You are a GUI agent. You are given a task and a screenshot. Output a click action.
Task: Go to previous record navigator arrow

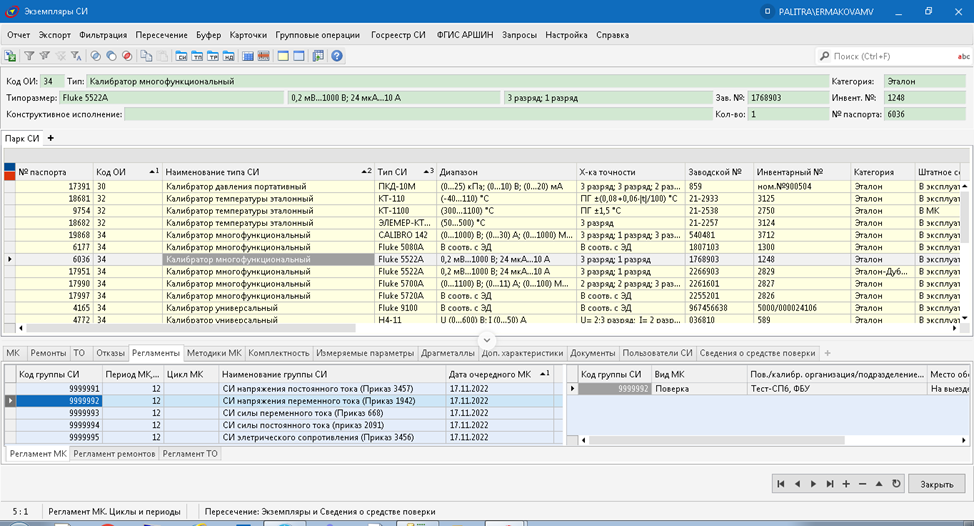tap(797, 484)
